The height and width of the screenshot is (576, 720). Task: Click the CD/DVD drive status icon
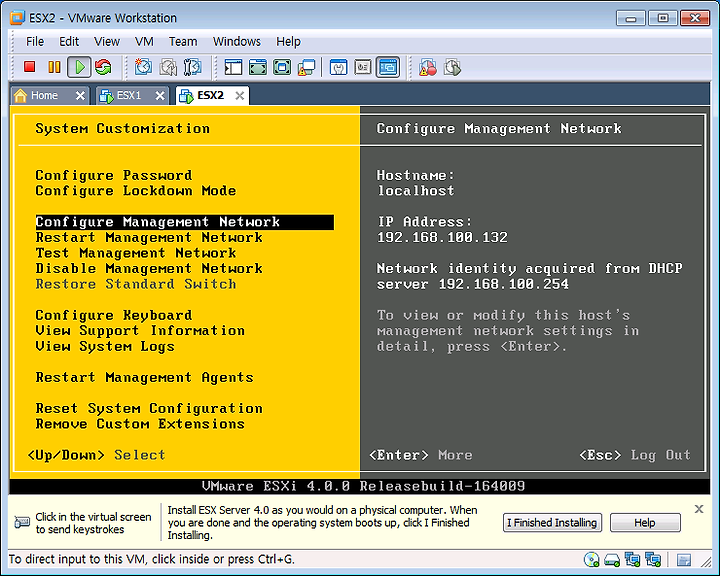click(591, 559)
